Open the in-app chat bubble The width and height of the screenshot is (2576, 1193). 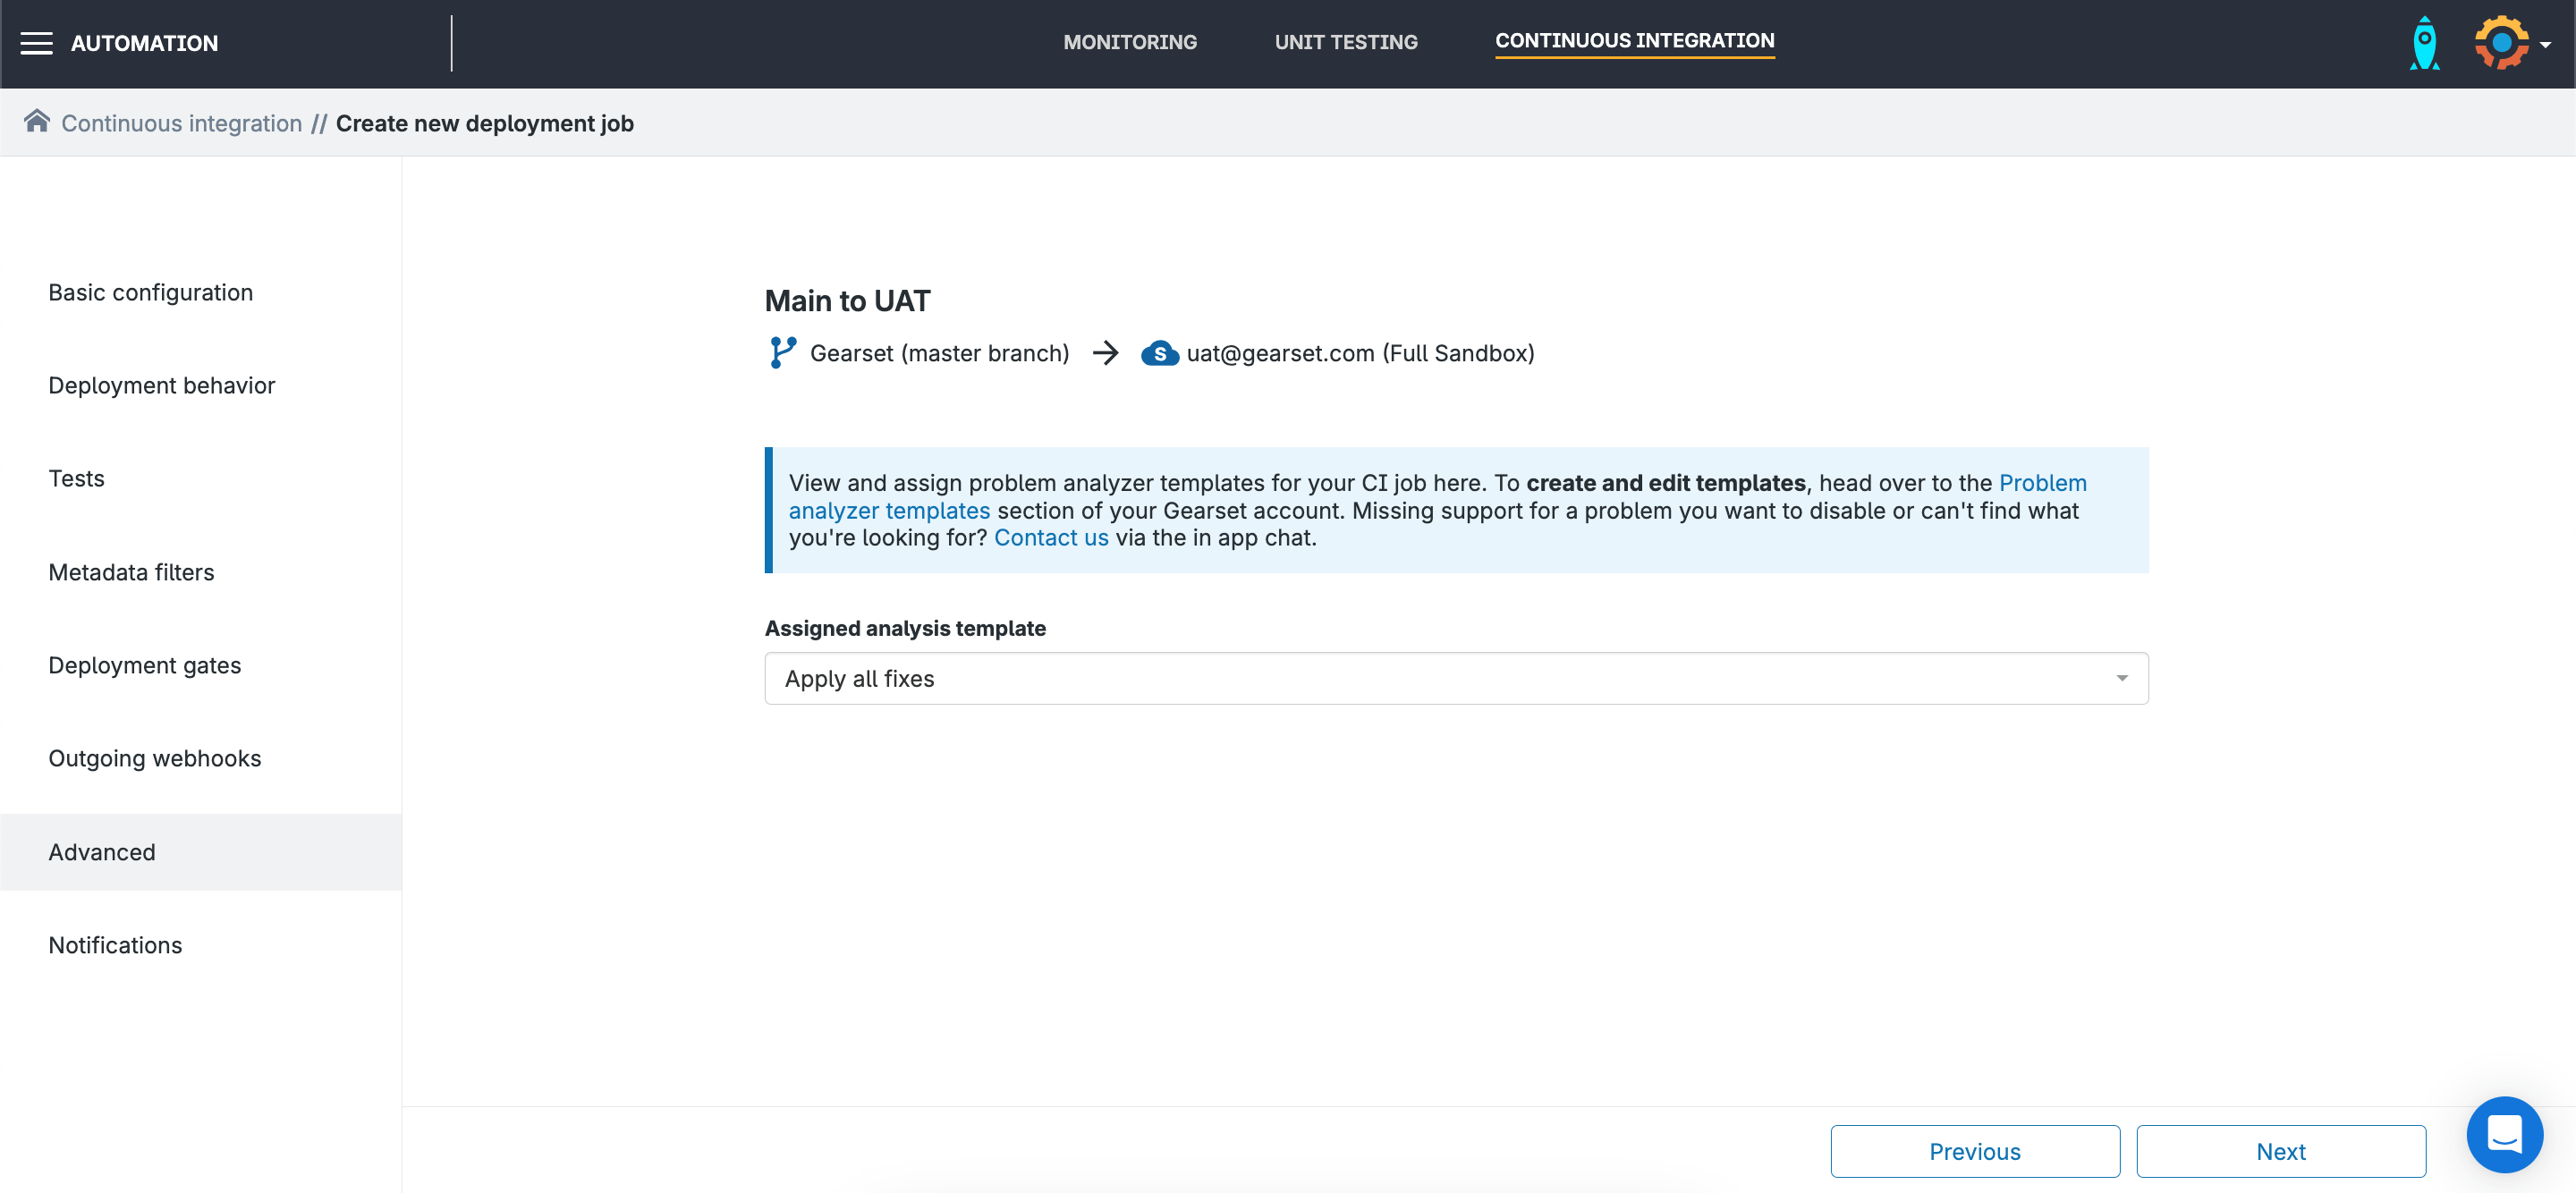pyautogui.click(x=2503, y=1134)
